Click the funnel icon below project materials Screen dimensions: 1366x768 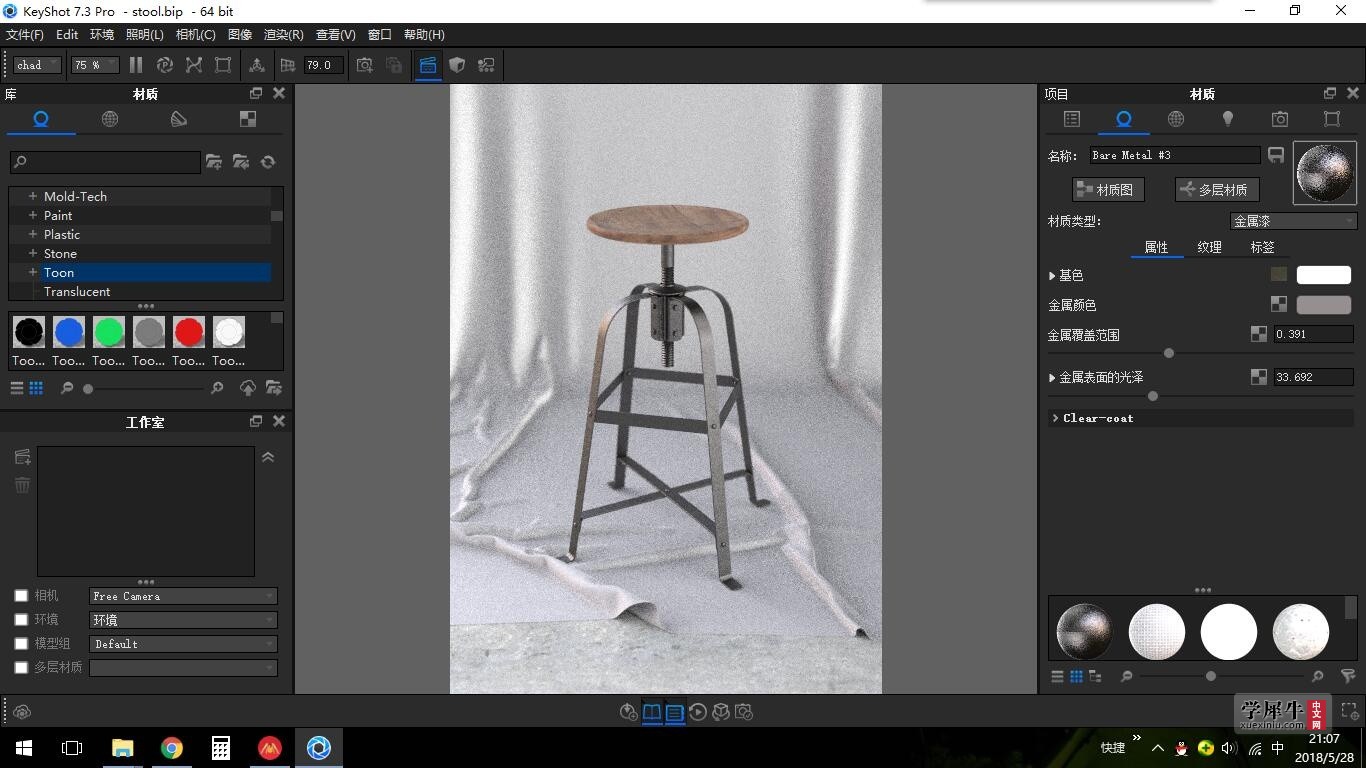[x=1348, y=677]
